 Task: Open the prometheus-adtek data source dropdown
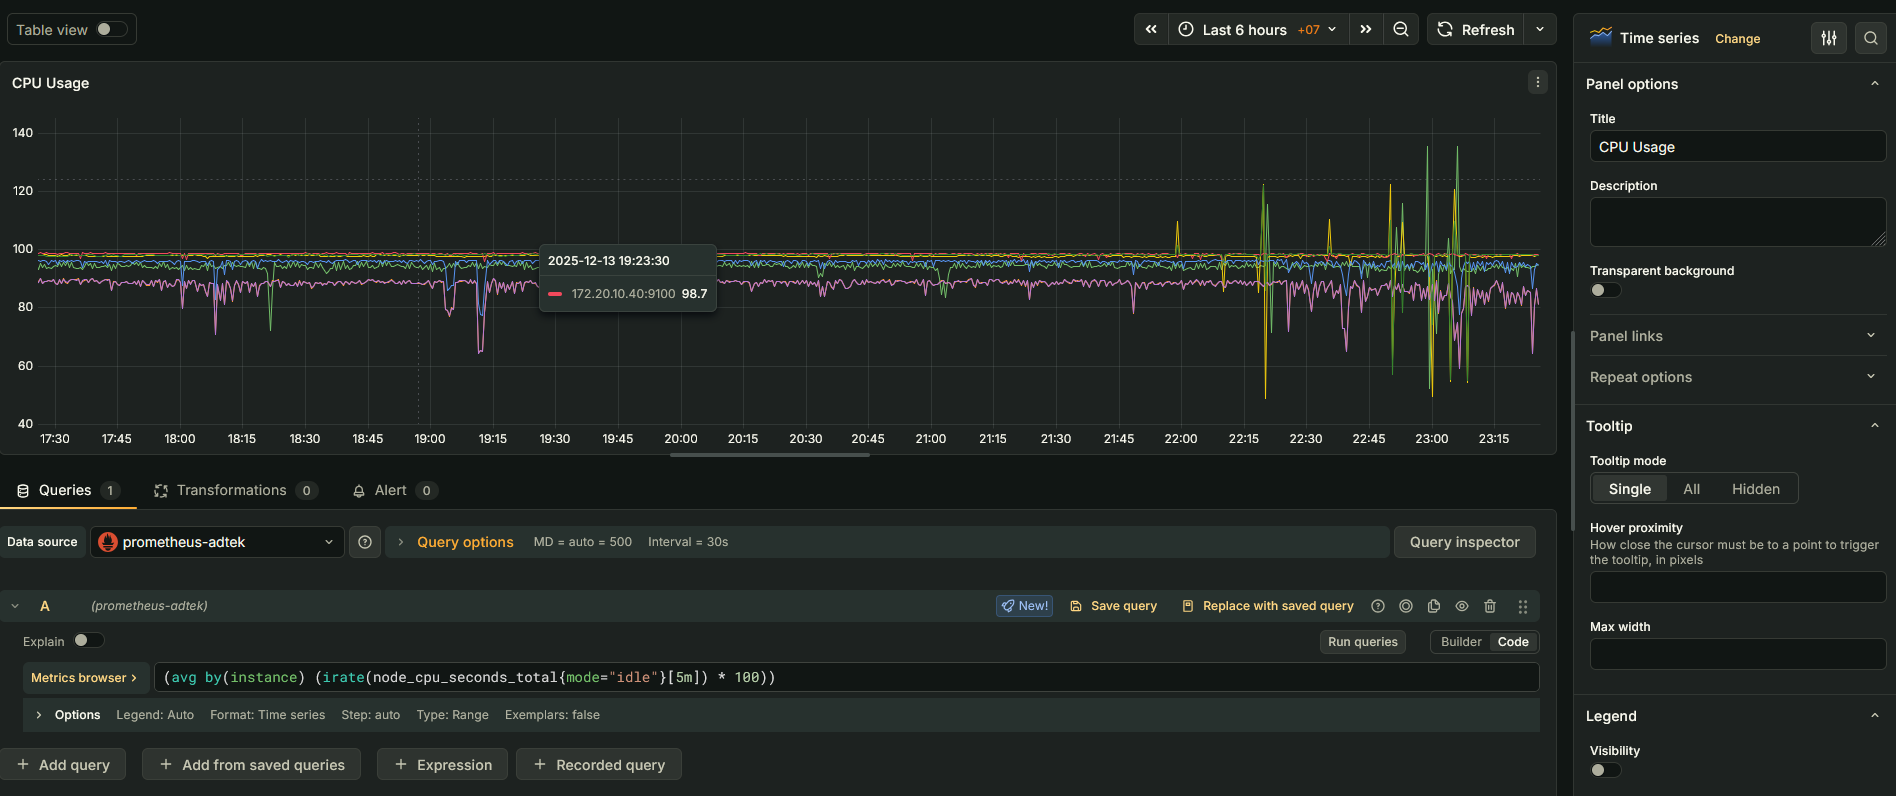click(218, 542)
